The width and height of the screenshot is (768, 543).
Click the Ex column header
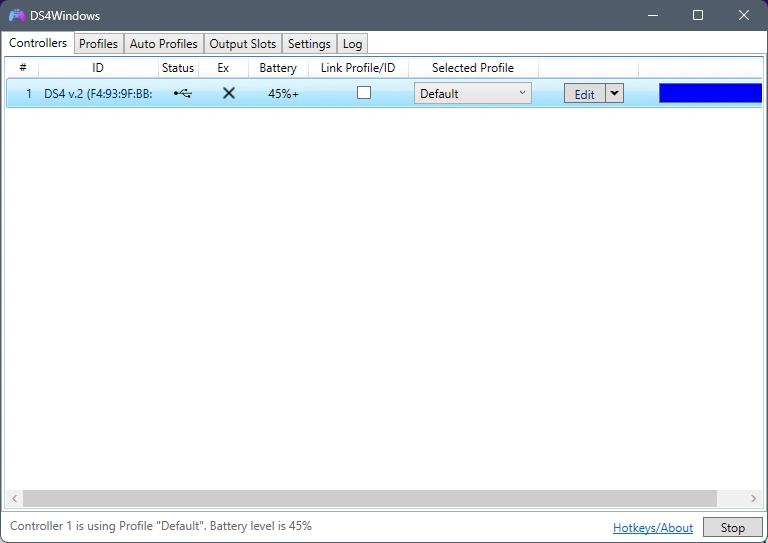223,68
